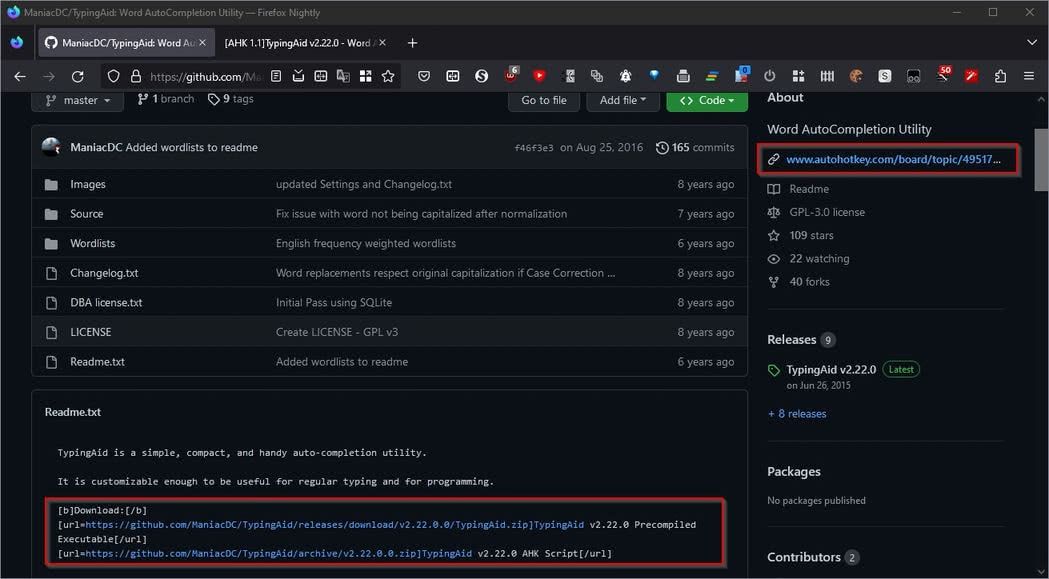This screenshot has width=1049, height=579.
Task: Open the Extensions puzzle-piece menu
Action: coord(1000,76)
